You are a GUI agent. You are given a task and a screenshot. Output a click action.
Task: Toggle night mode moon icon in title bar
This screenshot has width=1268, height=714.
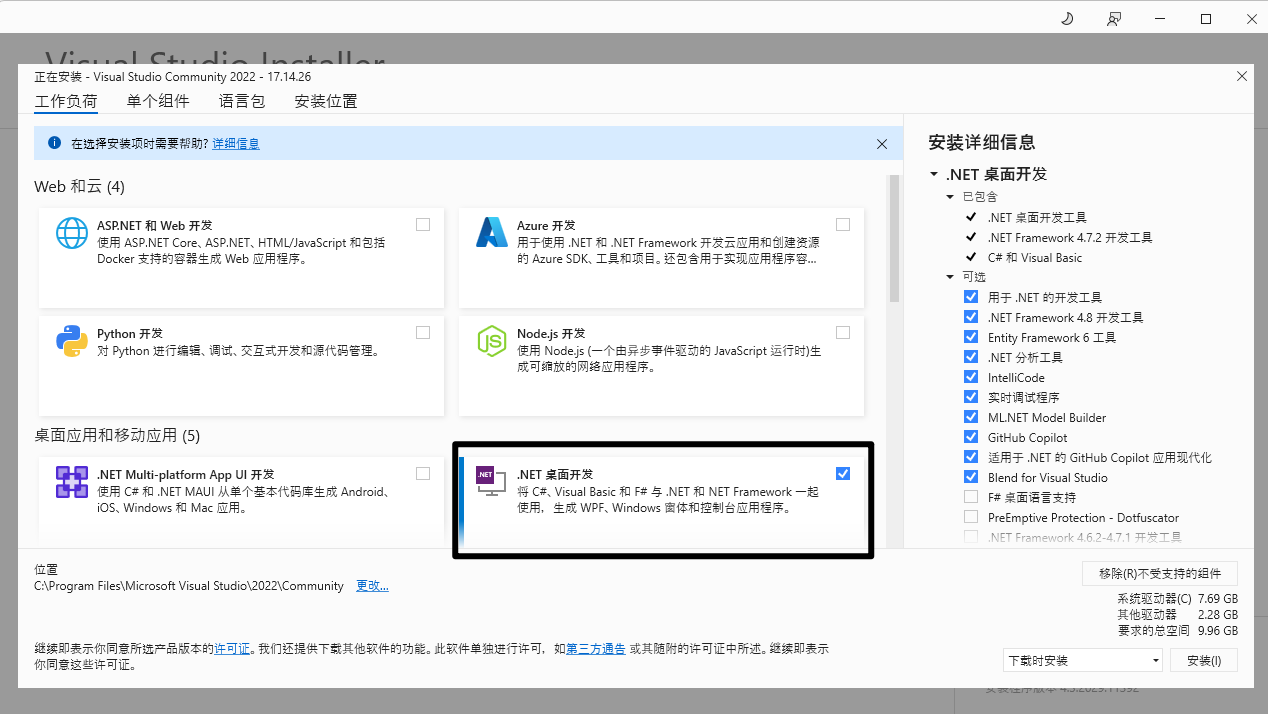click(x=1067, y=19)
